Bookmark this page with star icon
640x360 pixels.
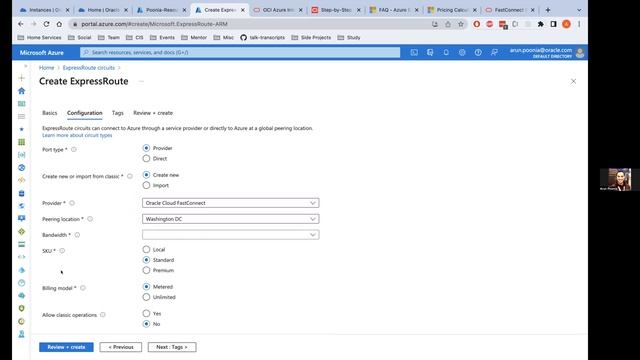point(461,24)
